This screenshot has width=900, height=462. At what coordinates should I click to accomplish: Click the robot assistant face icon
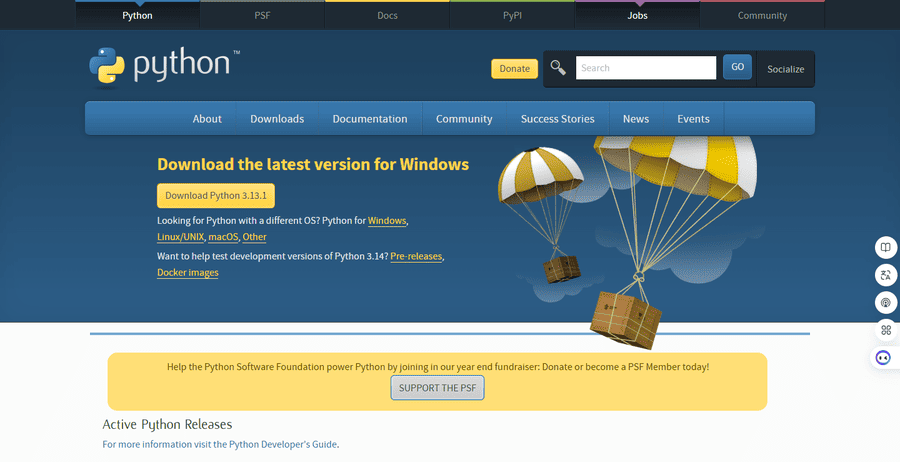(884, 357)
